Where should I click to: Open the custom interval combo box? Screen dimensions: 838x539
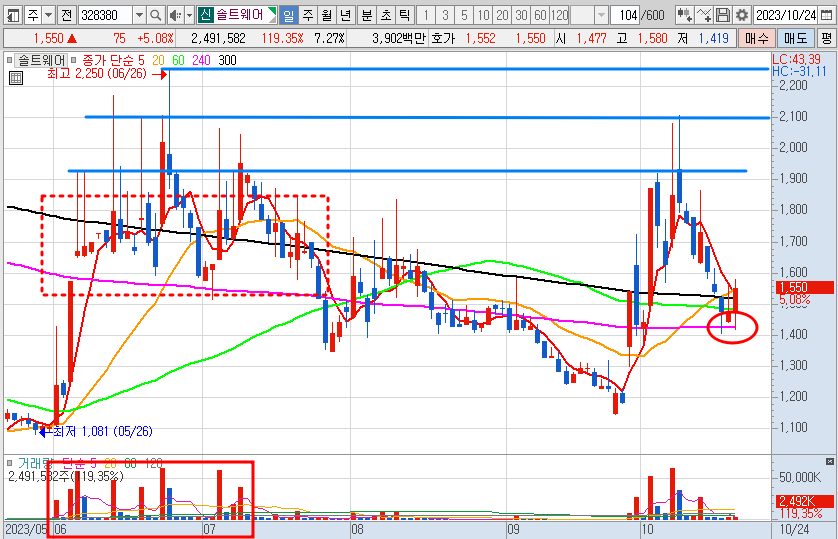589,15
